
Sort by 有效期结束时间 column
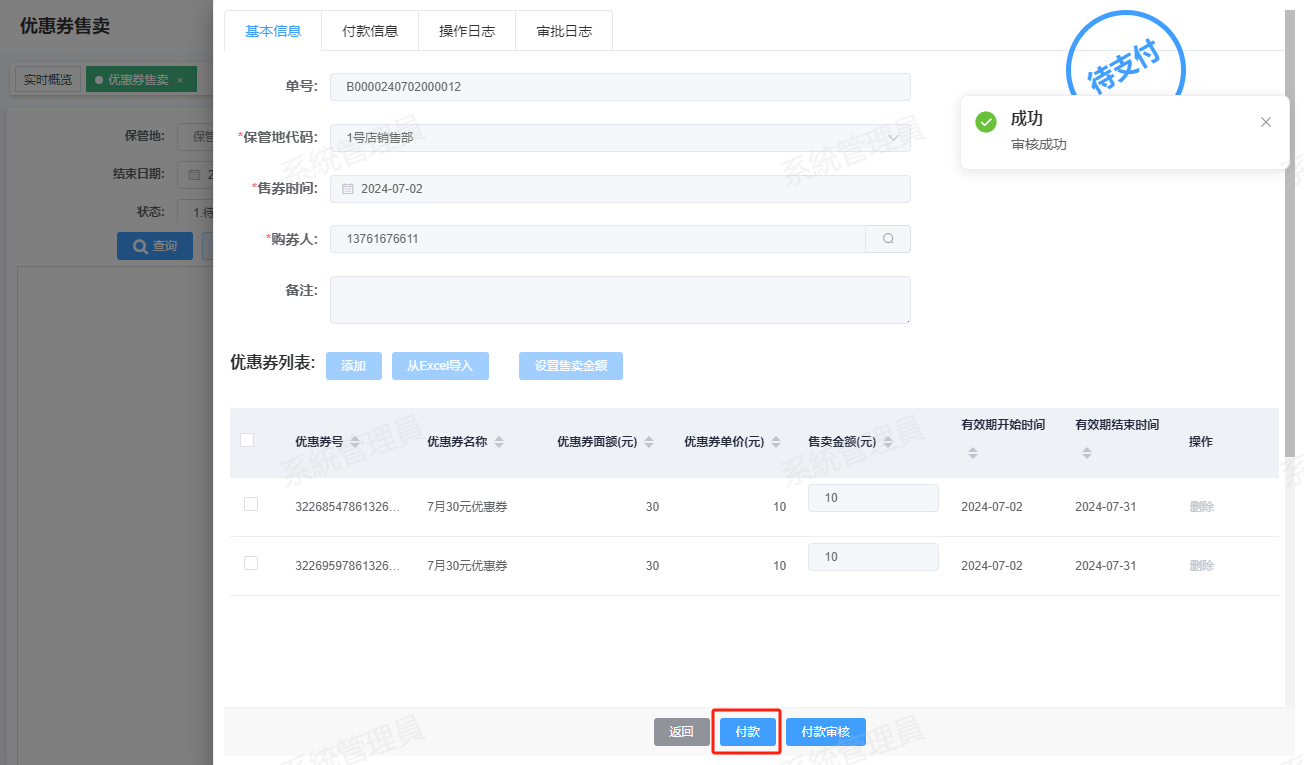1087,453
